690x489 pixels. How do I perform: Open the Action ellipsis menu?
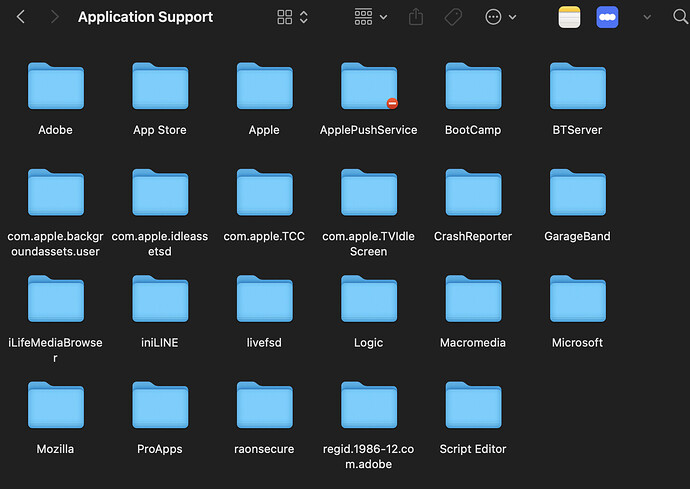click(500, 17)
